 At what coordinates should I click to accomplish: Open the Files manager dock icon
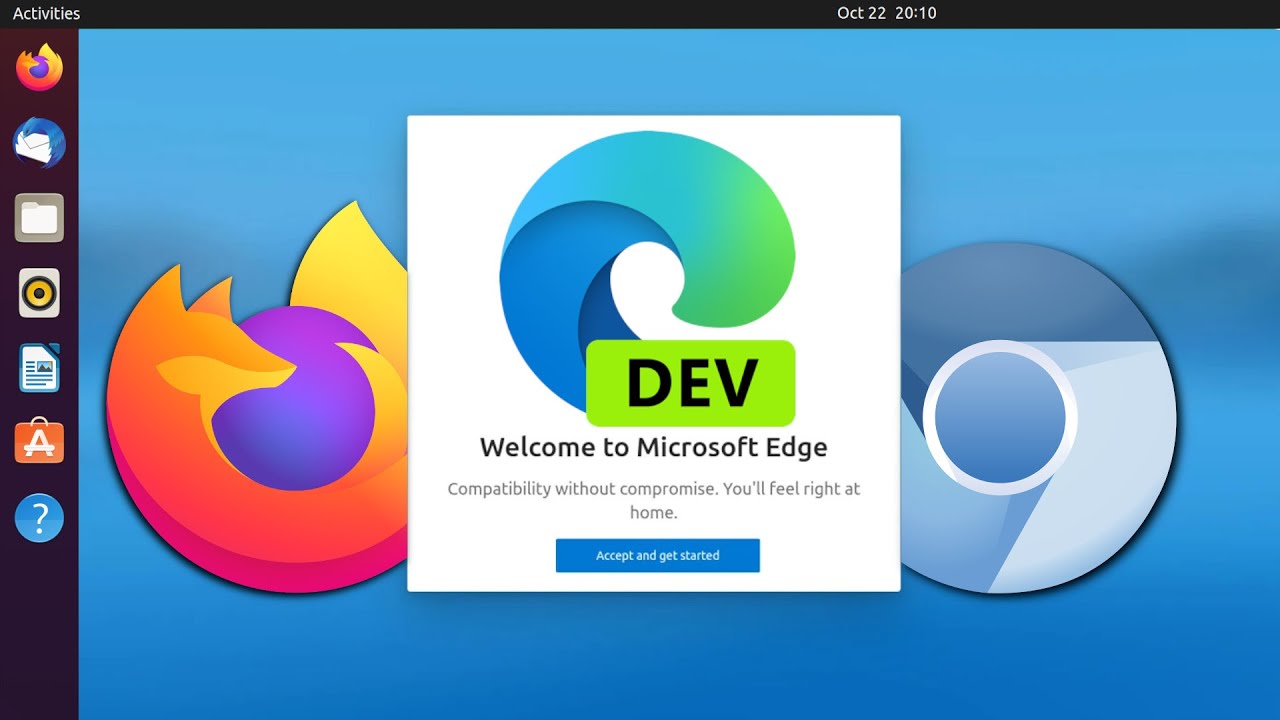(x=39, y=218)
